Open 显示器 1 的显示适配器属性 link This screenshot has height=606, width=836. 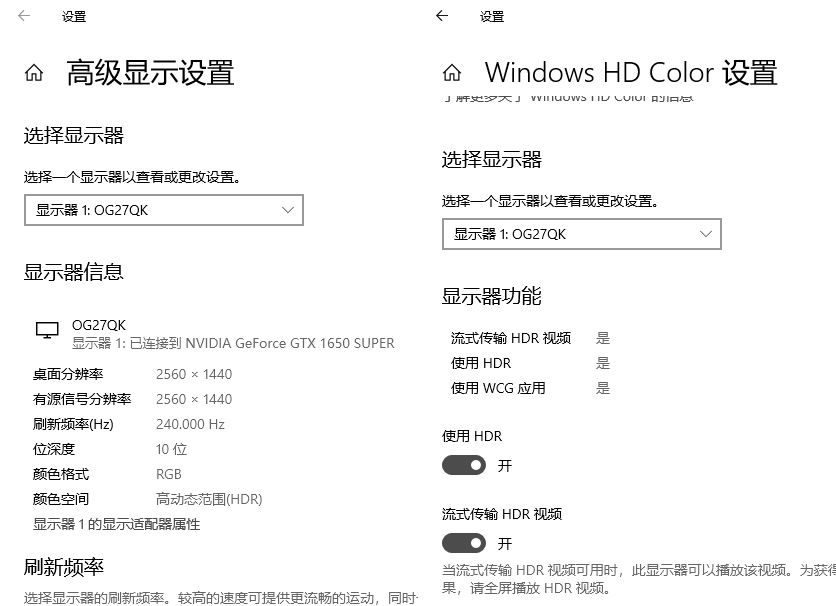point(117,524)
